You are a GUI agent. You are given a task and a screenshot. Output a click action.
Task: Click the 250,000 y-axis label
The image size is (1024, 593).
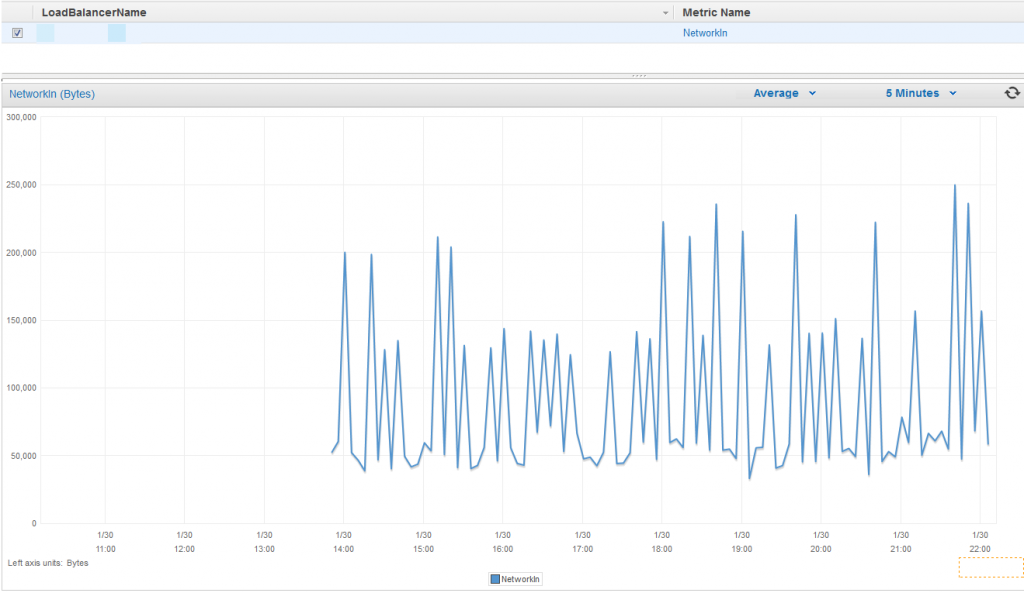pos(22,185)
